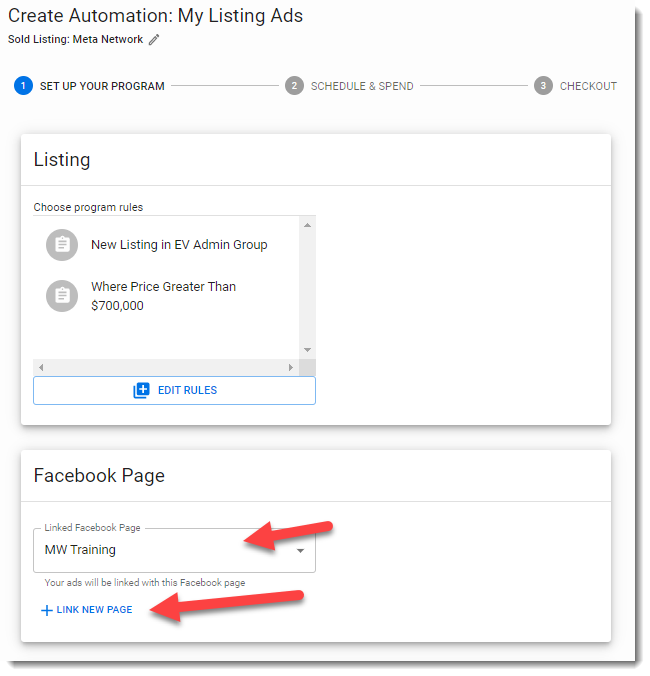Select the Where Price Greater Than $700,000 rule
The width and height of the screenshot is (650, 676).
pos(163,296)
